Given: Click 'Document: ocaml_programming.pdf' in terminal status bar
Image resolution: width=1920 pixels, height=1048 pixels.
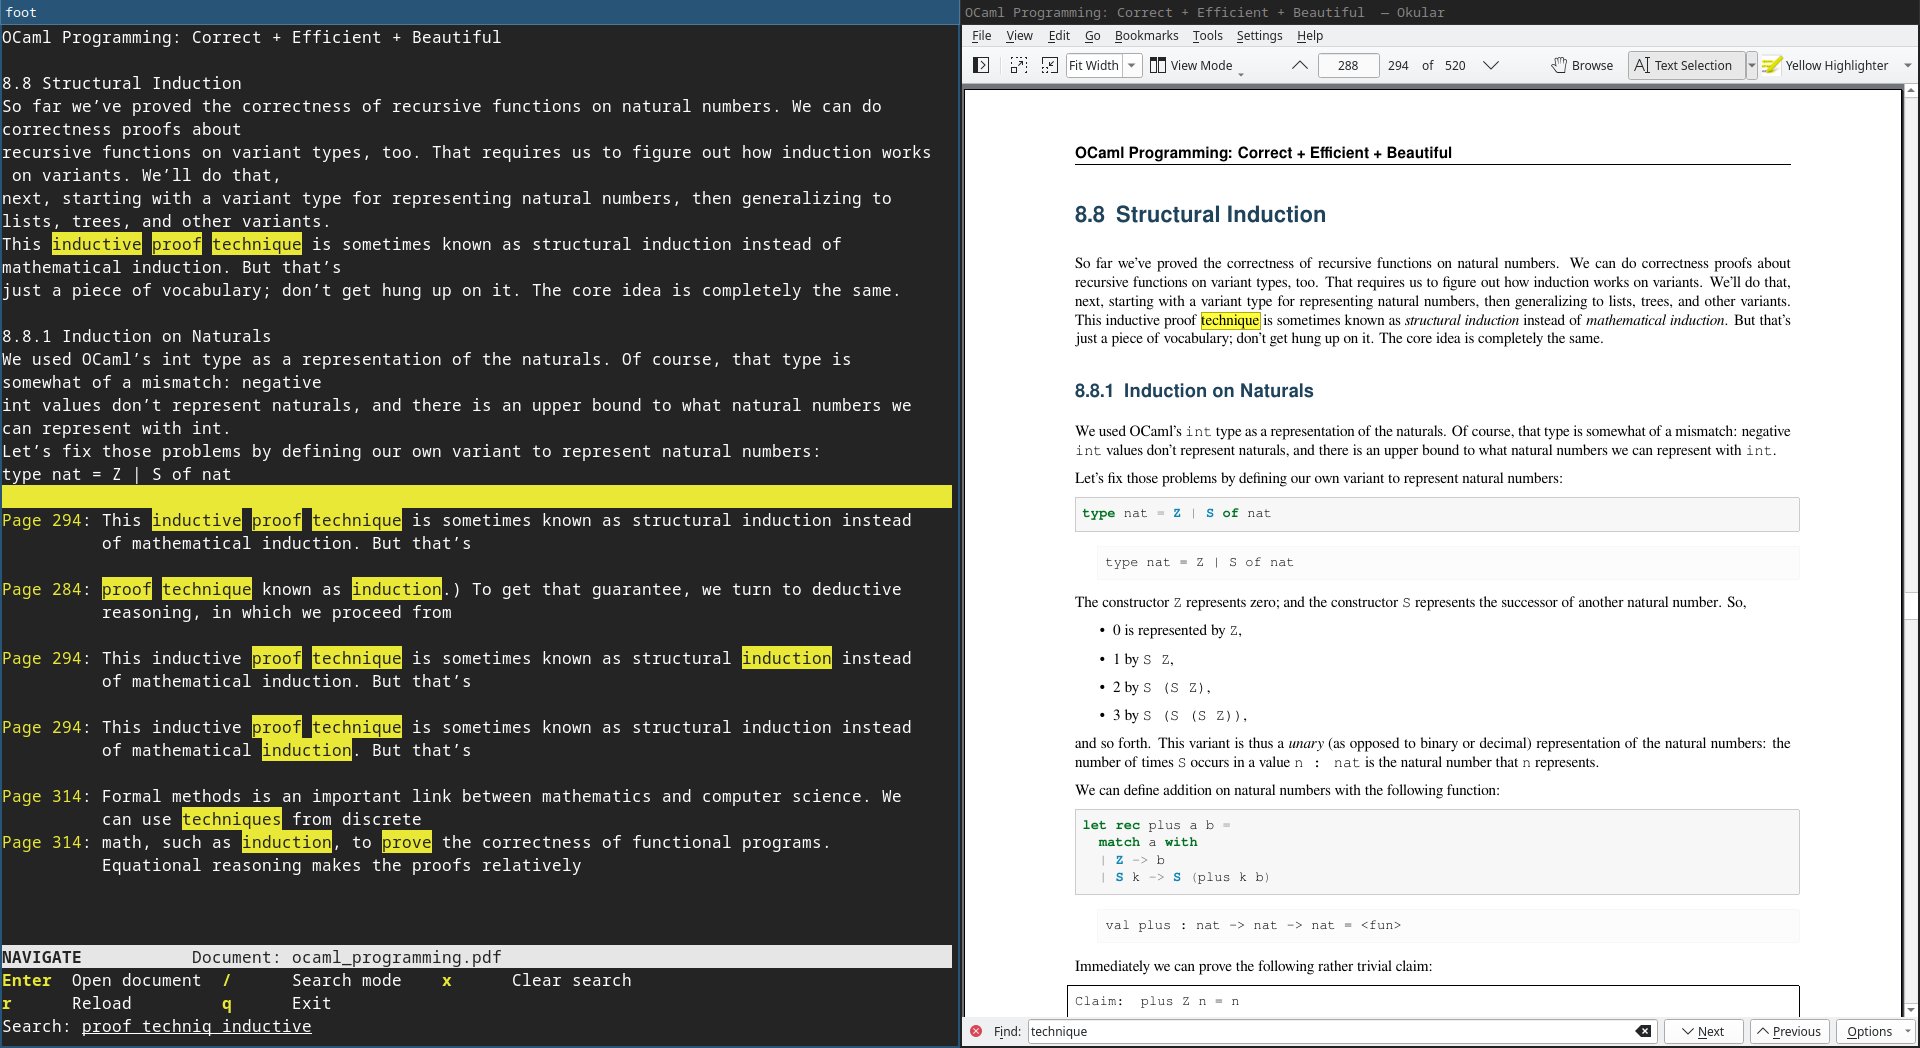Looking at the screenshot, I should pyautogui.click(x=346, y=957).
